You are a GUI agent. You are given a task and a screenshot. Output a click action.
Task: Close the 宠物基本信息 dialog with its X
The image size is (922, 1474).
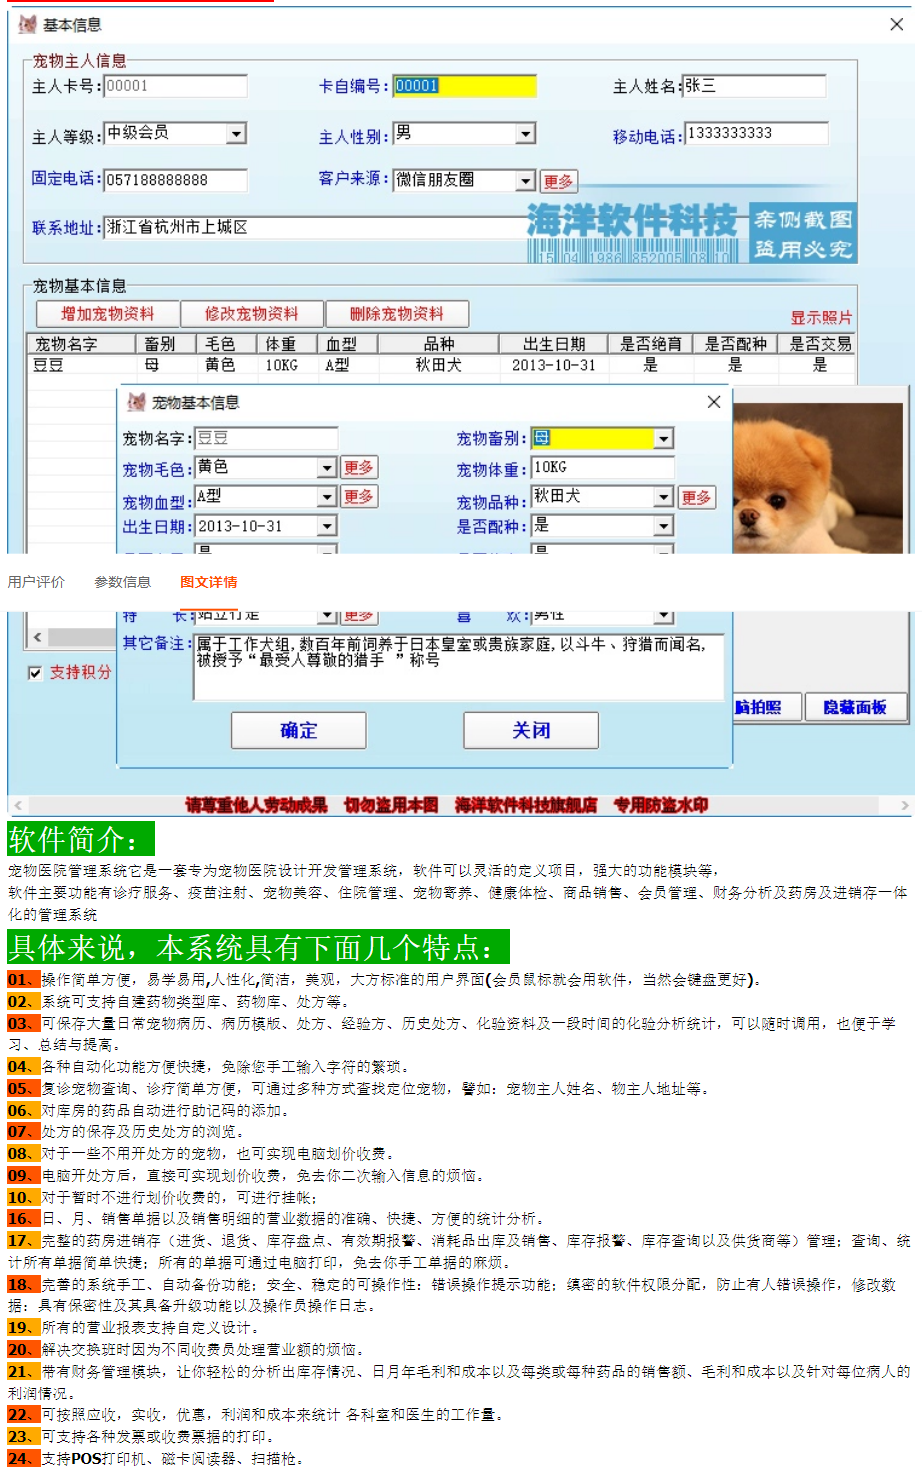pos(714,402)
